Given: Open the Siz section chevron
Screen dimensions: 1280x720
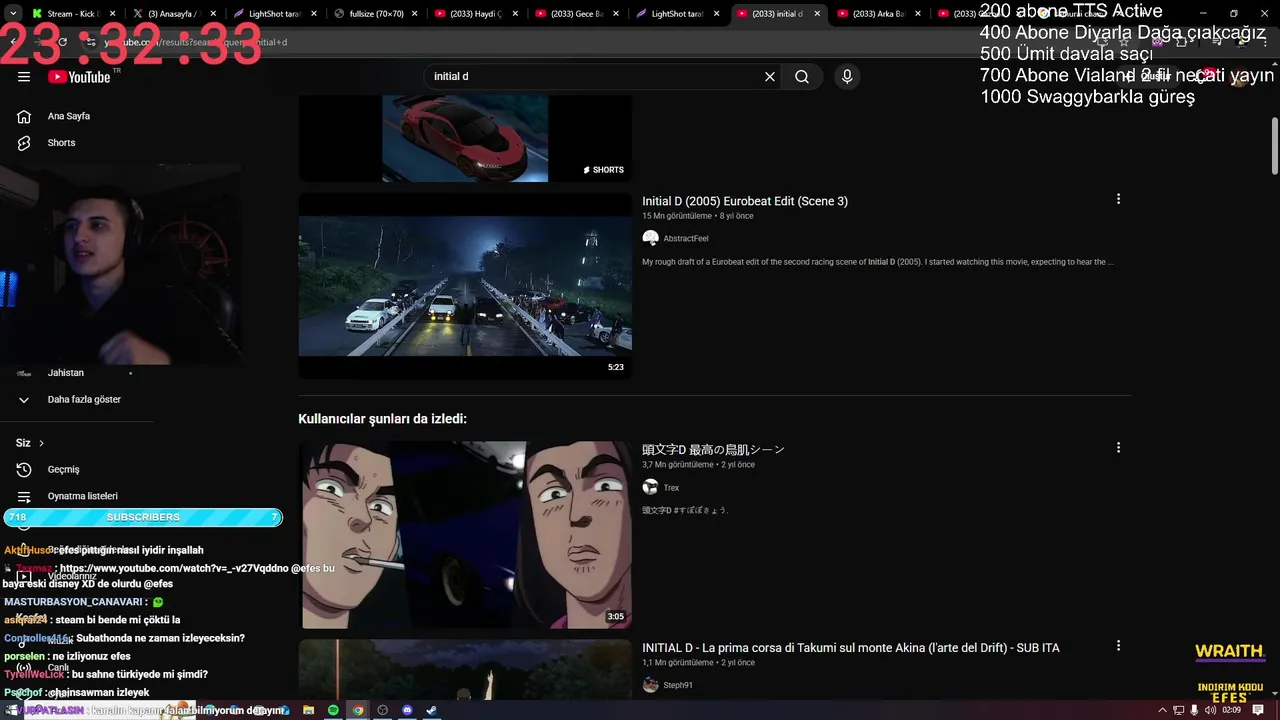Looking at the screenshot, I should [x=41, y=443].
